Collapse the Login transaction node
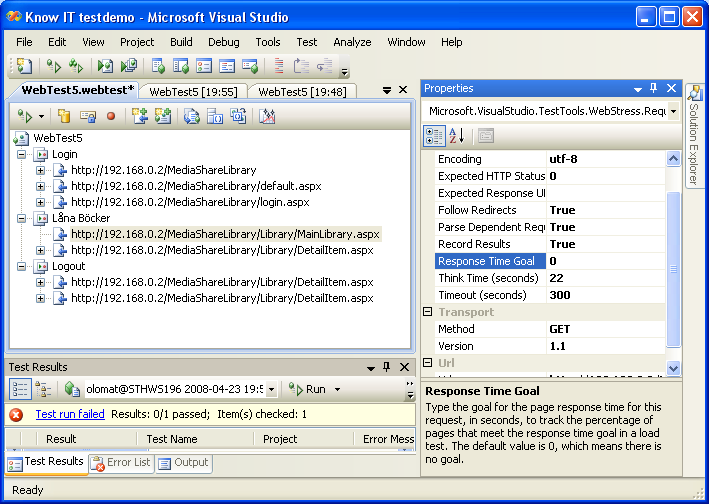The width and height of the screenshot is (709, 504). (21, 155)
